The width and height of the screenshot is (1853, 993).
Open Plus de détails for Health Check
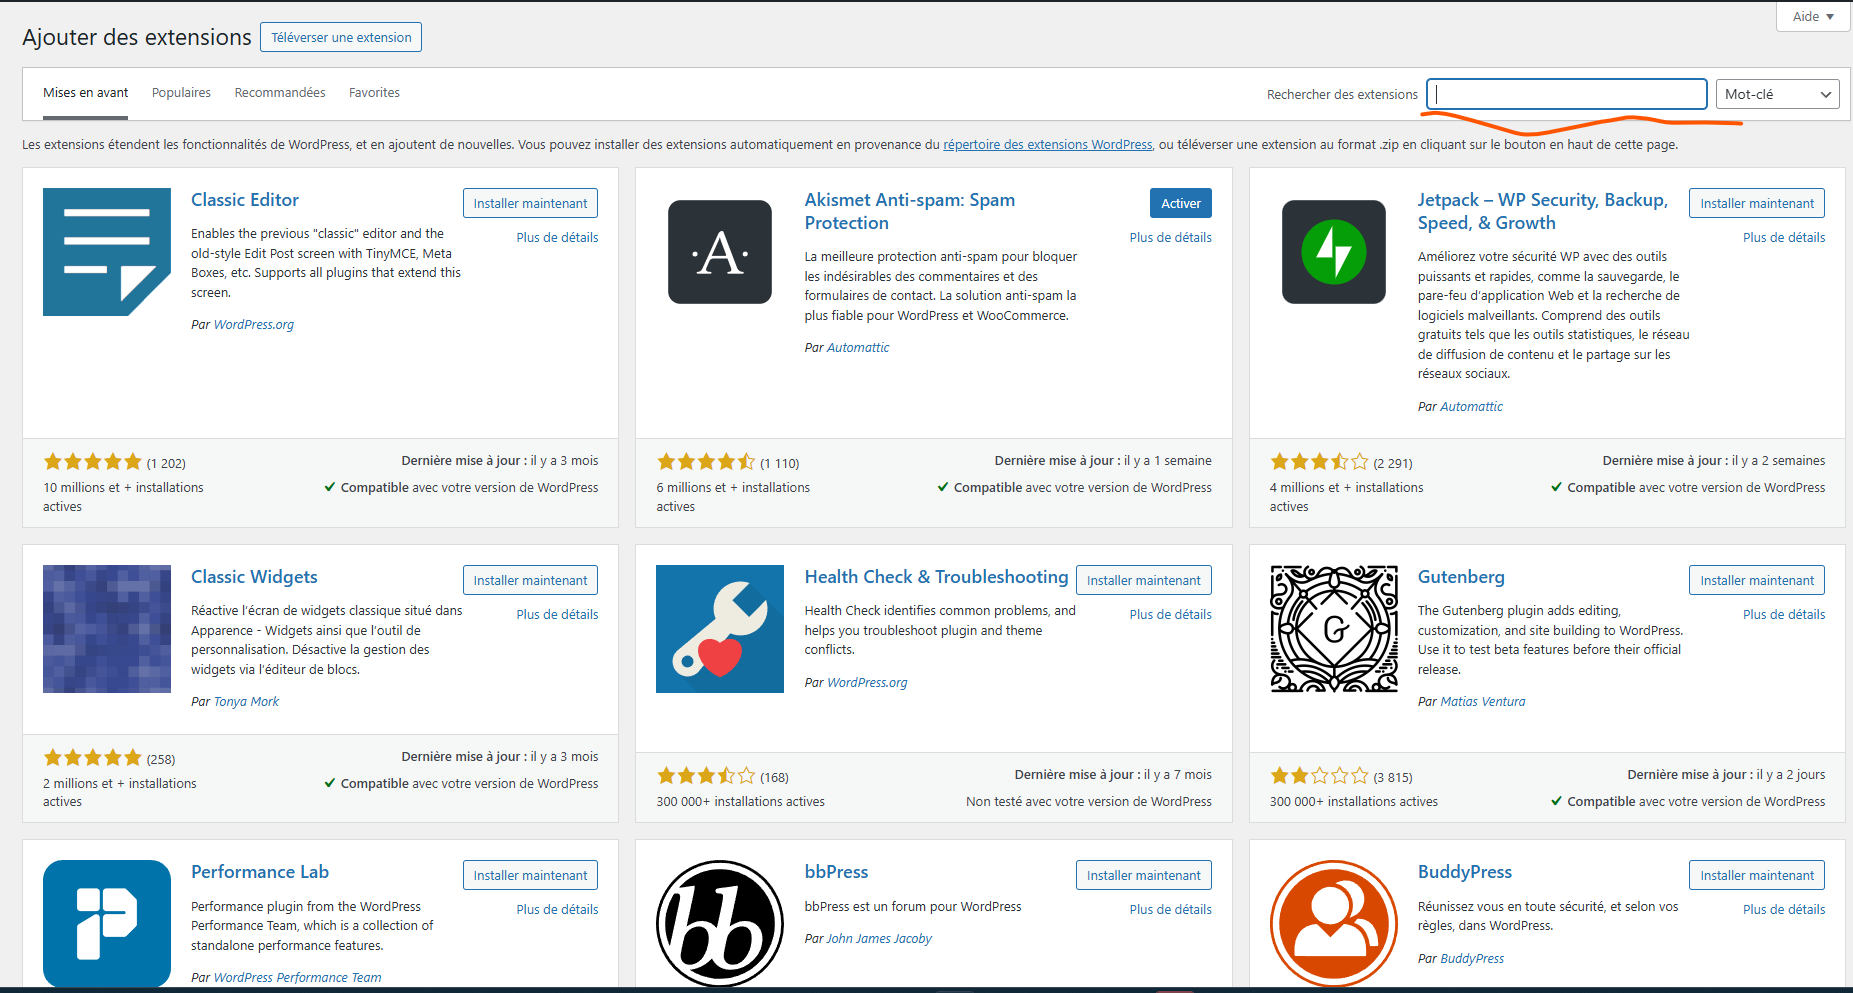[x=1171, y=614]
